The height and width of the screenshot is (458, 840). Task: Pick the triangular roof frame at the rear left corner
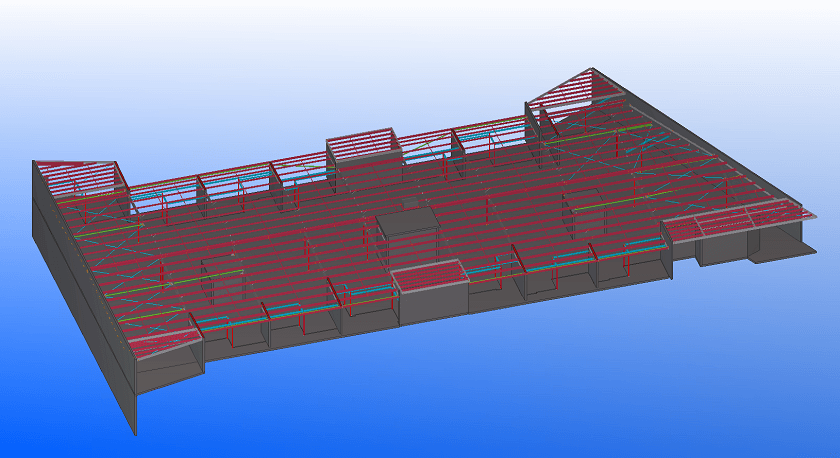81,178
